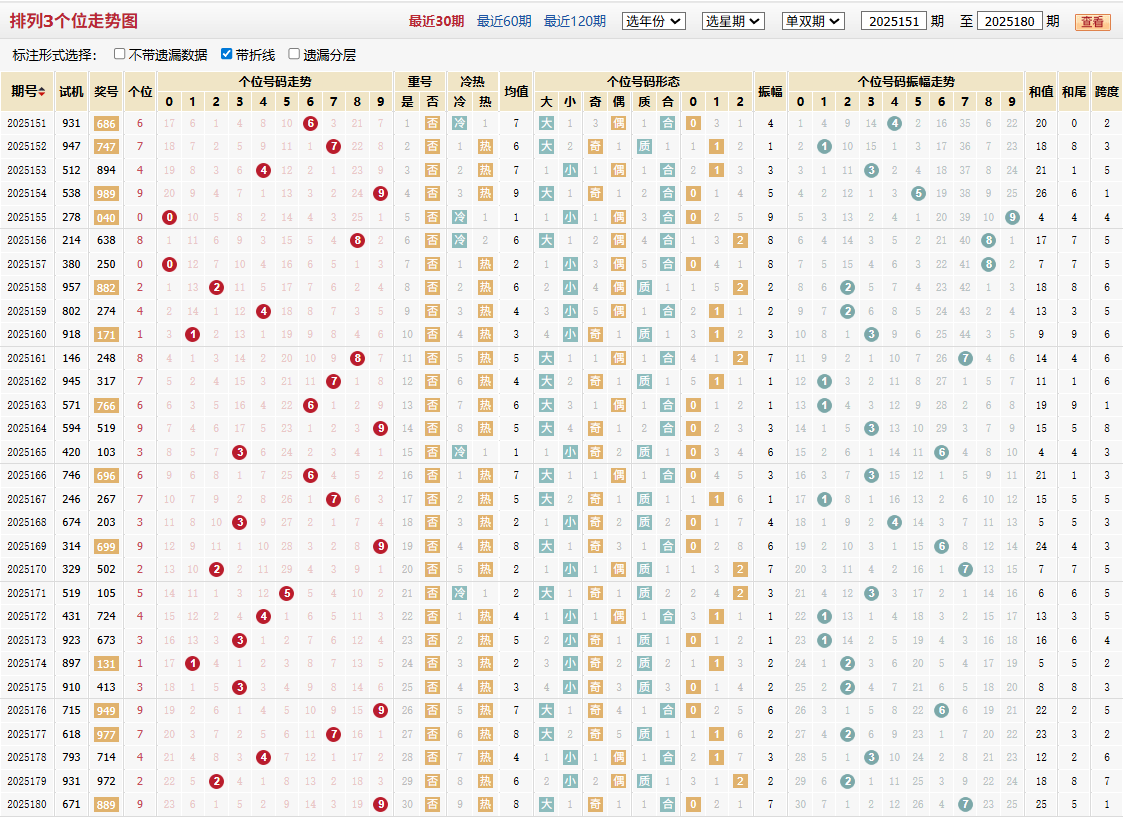This screenshot has width=1123, height=817.
Task: Select the 跨度 column header
Action: coord(1107,91)
